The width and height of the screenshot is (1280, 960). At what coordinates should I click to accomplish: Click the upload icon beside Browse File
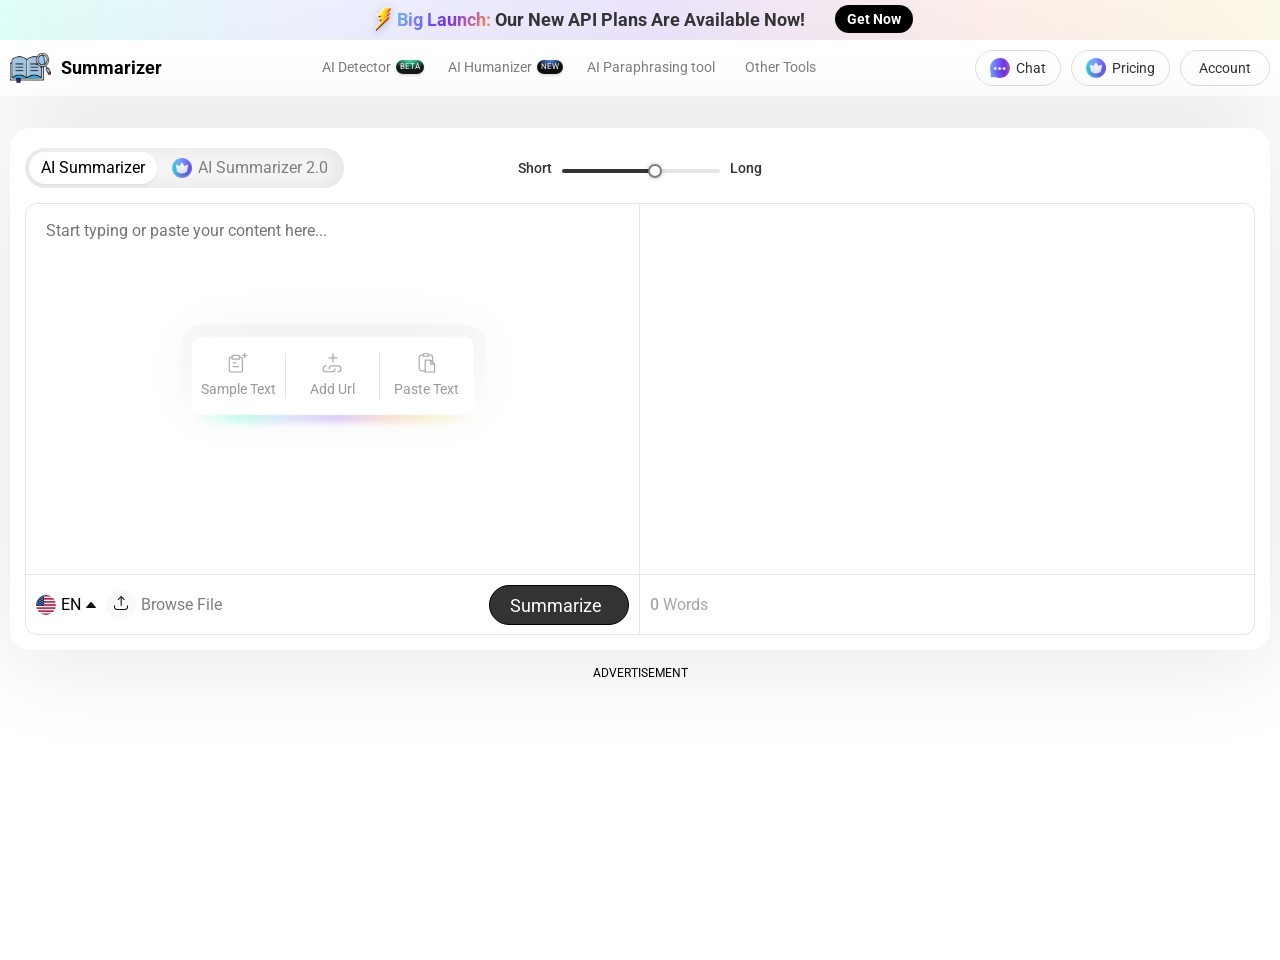(x=121, y=604)
